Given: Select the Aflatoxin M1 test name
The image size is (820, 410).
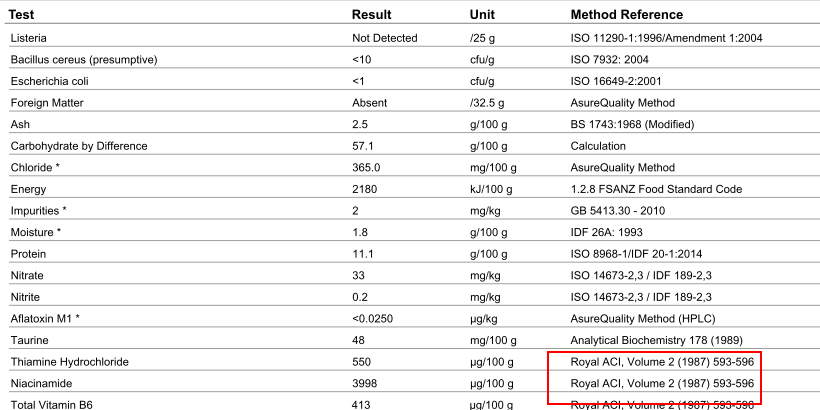Looking at the screenshot, I should 44,318.
